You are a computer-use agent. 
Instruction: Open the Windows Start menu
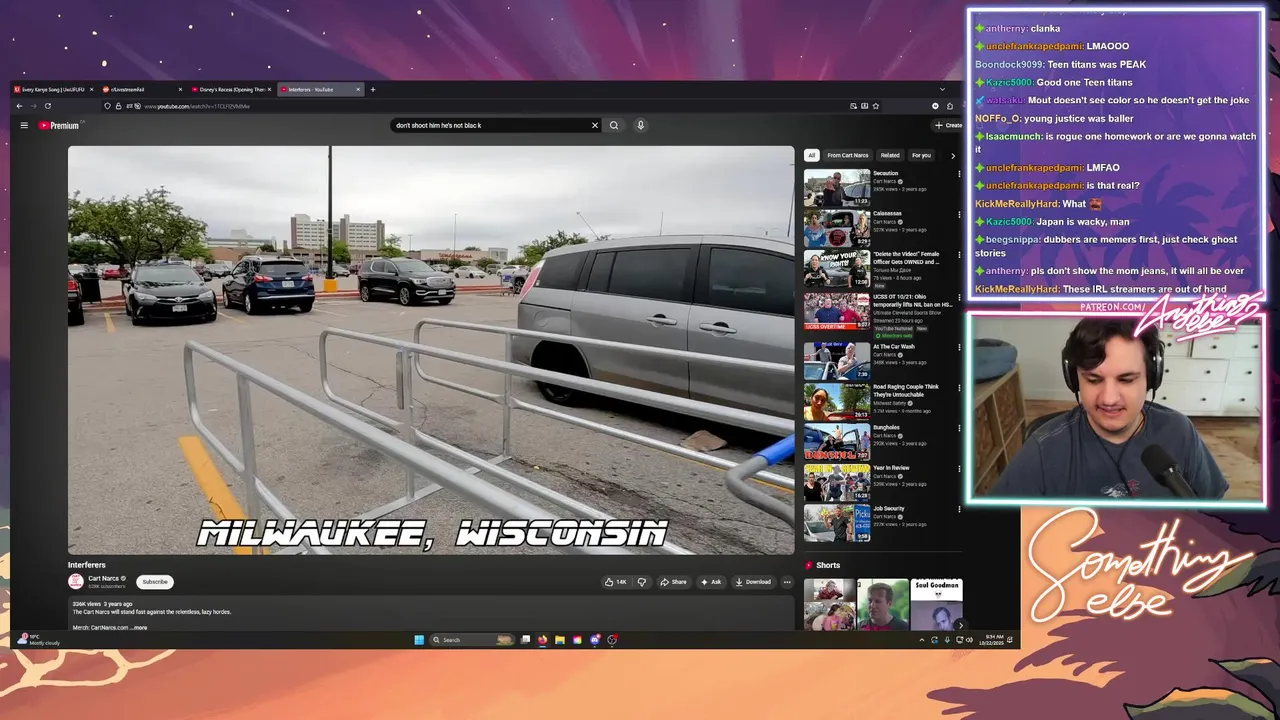coord(419,640)
